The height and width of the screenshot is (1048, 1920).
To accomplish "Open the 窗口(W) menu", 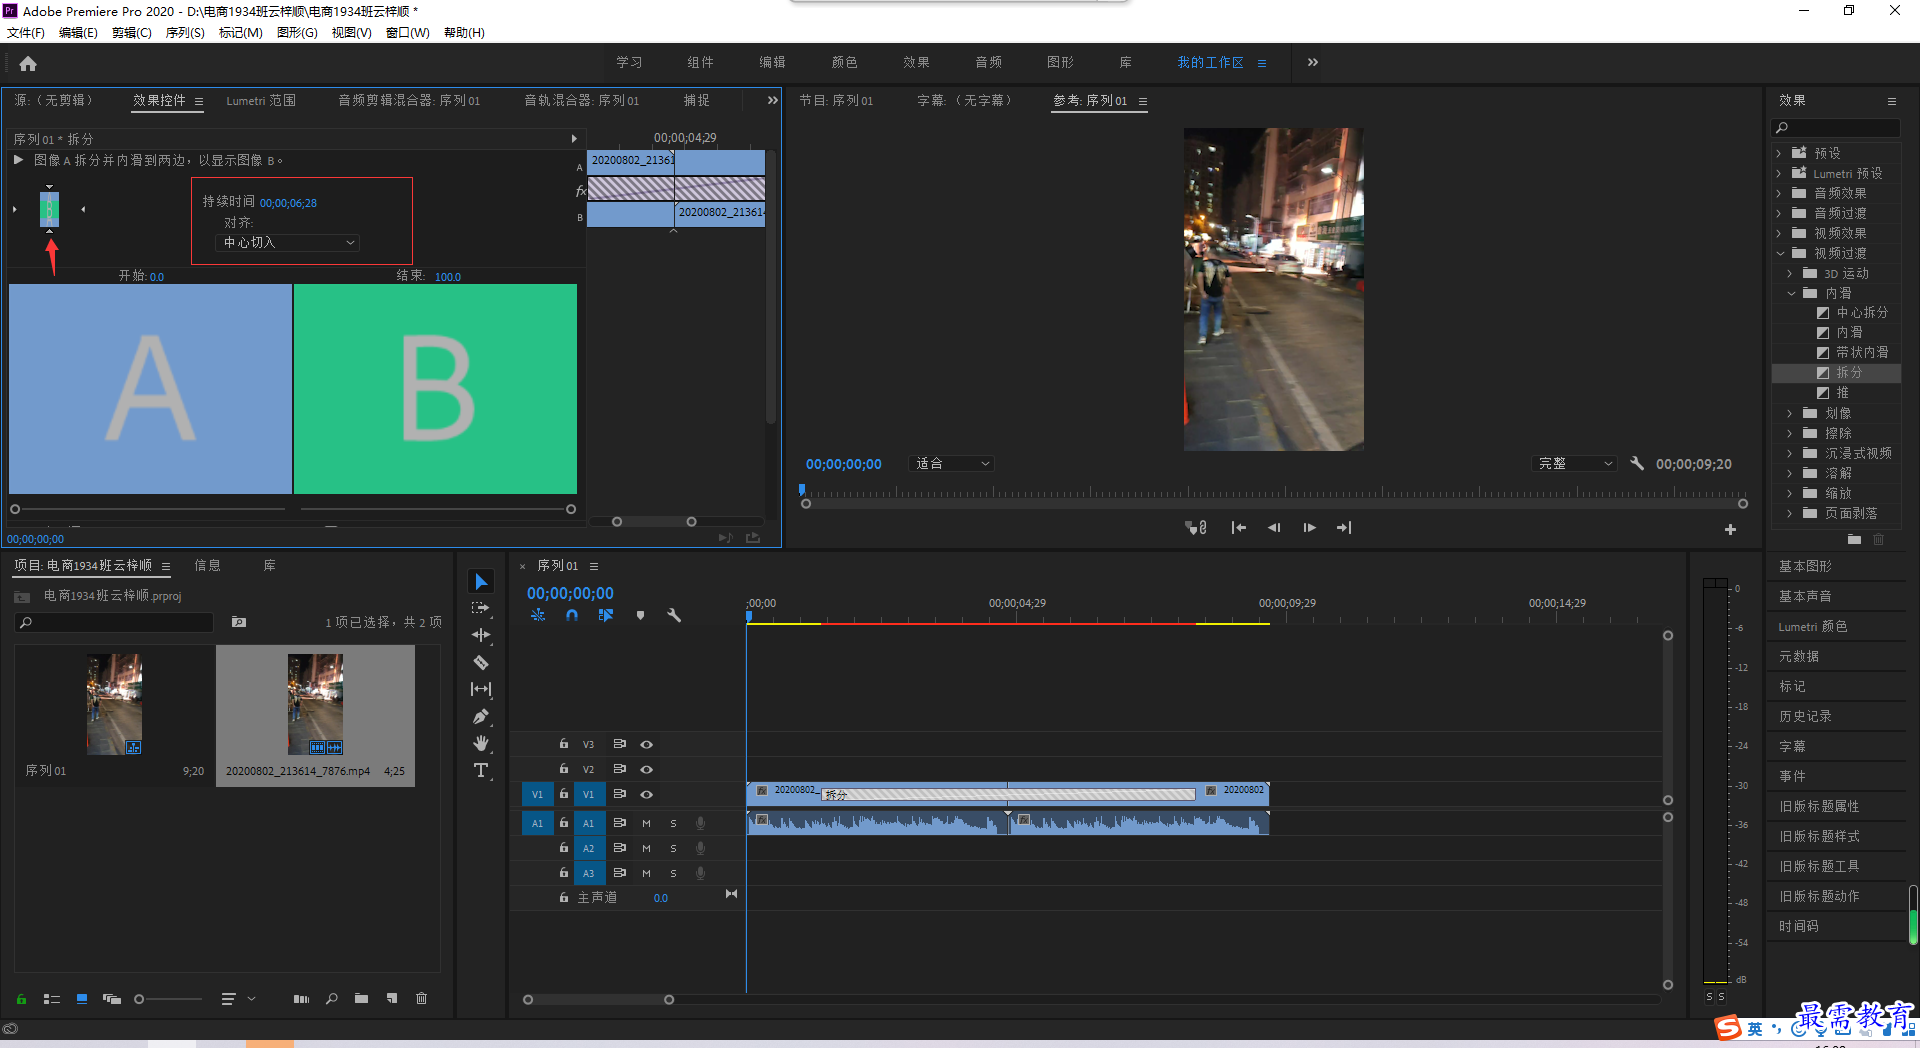I will coord(407,33).
